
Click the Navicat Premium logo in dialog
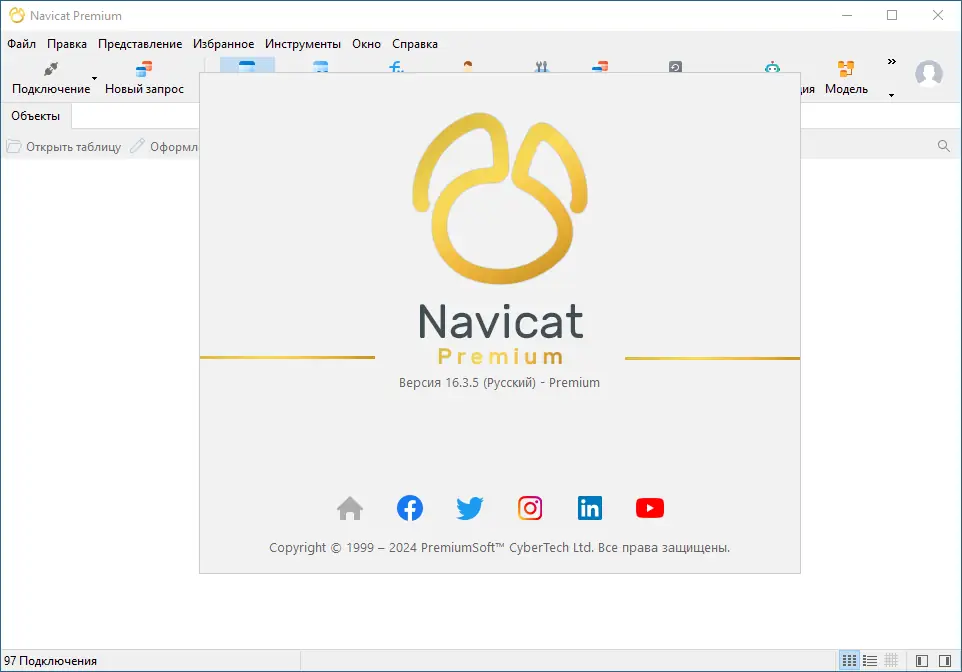(500, 239)
